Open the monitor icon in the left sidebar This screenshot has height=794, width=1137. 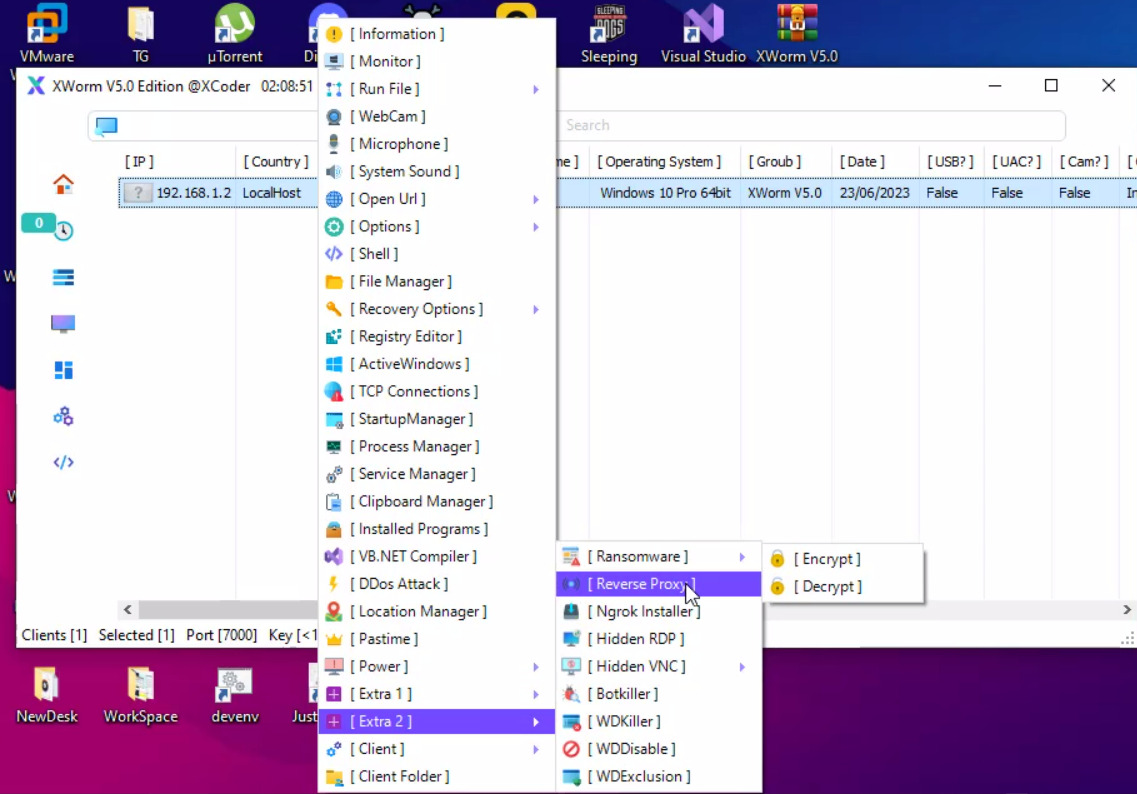[x=63, y=323]
